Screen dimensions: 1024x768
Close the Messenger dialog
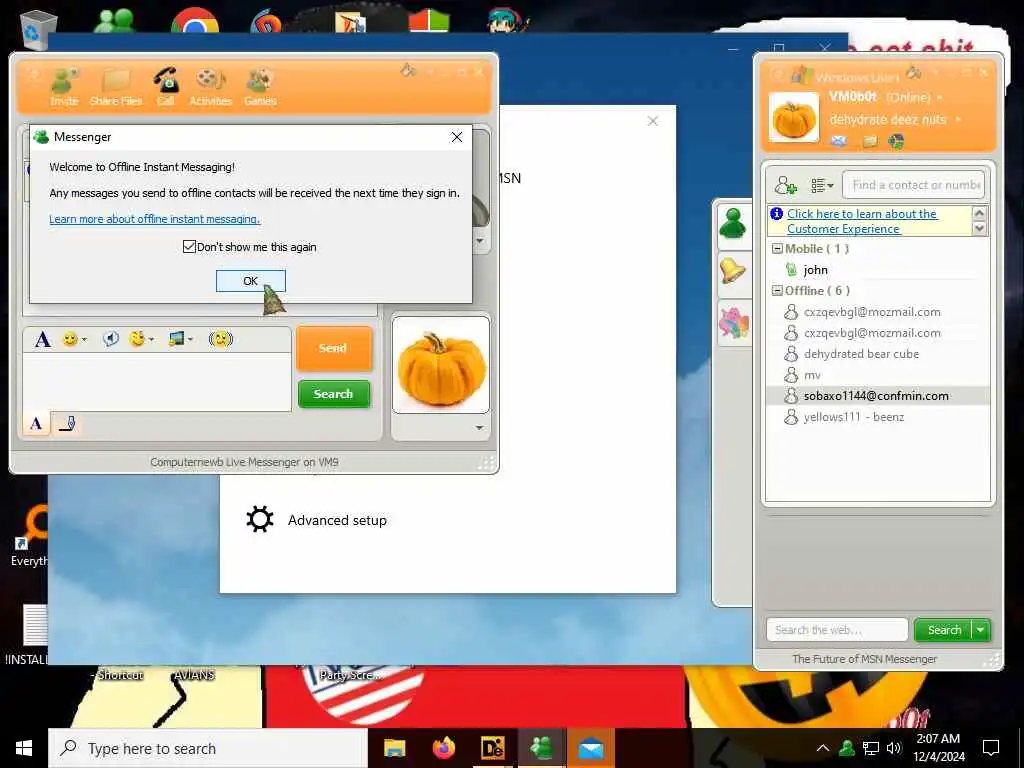click(x=456, y=137)
